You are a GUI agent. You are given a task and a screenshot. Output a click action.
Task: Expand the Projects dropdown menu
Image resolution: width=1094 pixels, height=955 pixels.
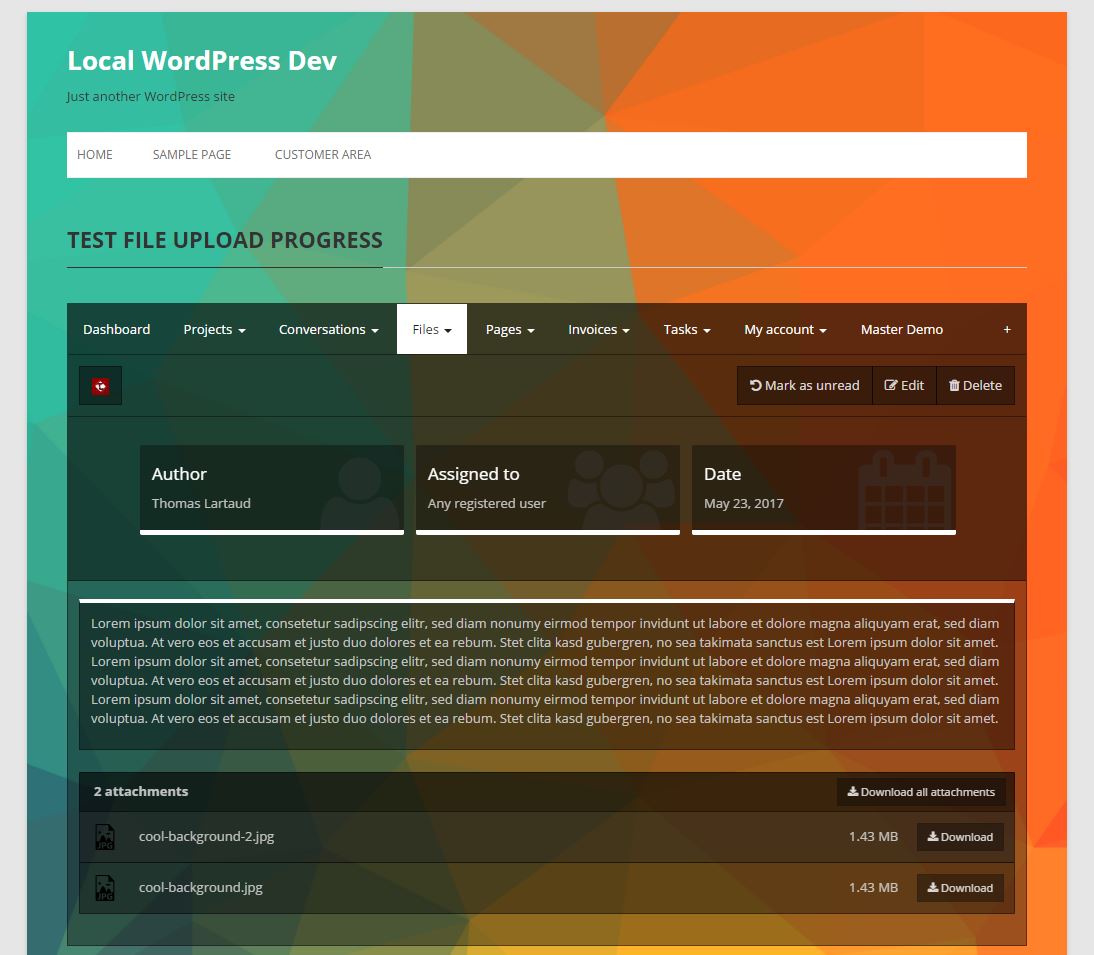click(214, 329)
